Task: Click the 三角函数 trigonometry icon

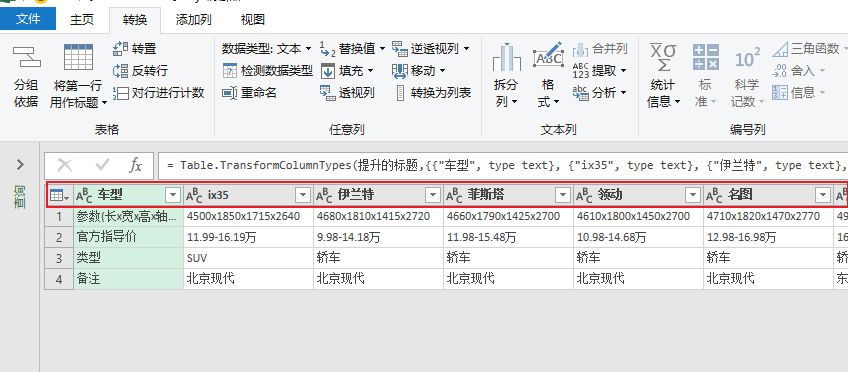Action: pyautogui.click(x=780, y=49)
